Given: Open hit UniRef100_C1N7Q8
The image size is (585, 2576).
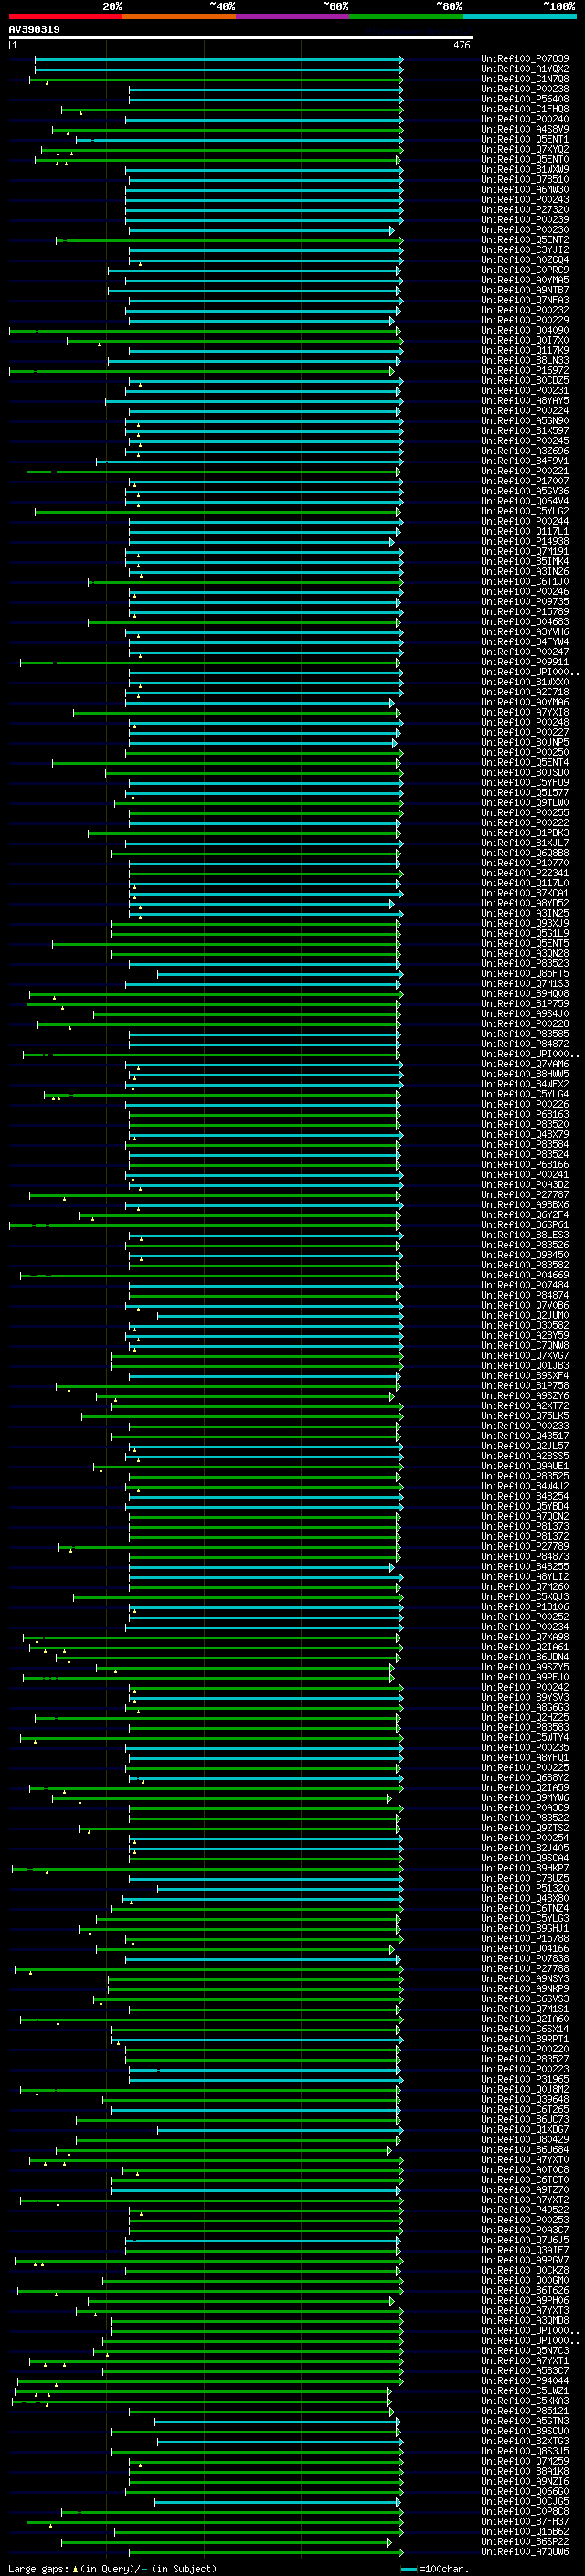Looking at the screenshot, I should pyautogui.click(x=525, y=79).
